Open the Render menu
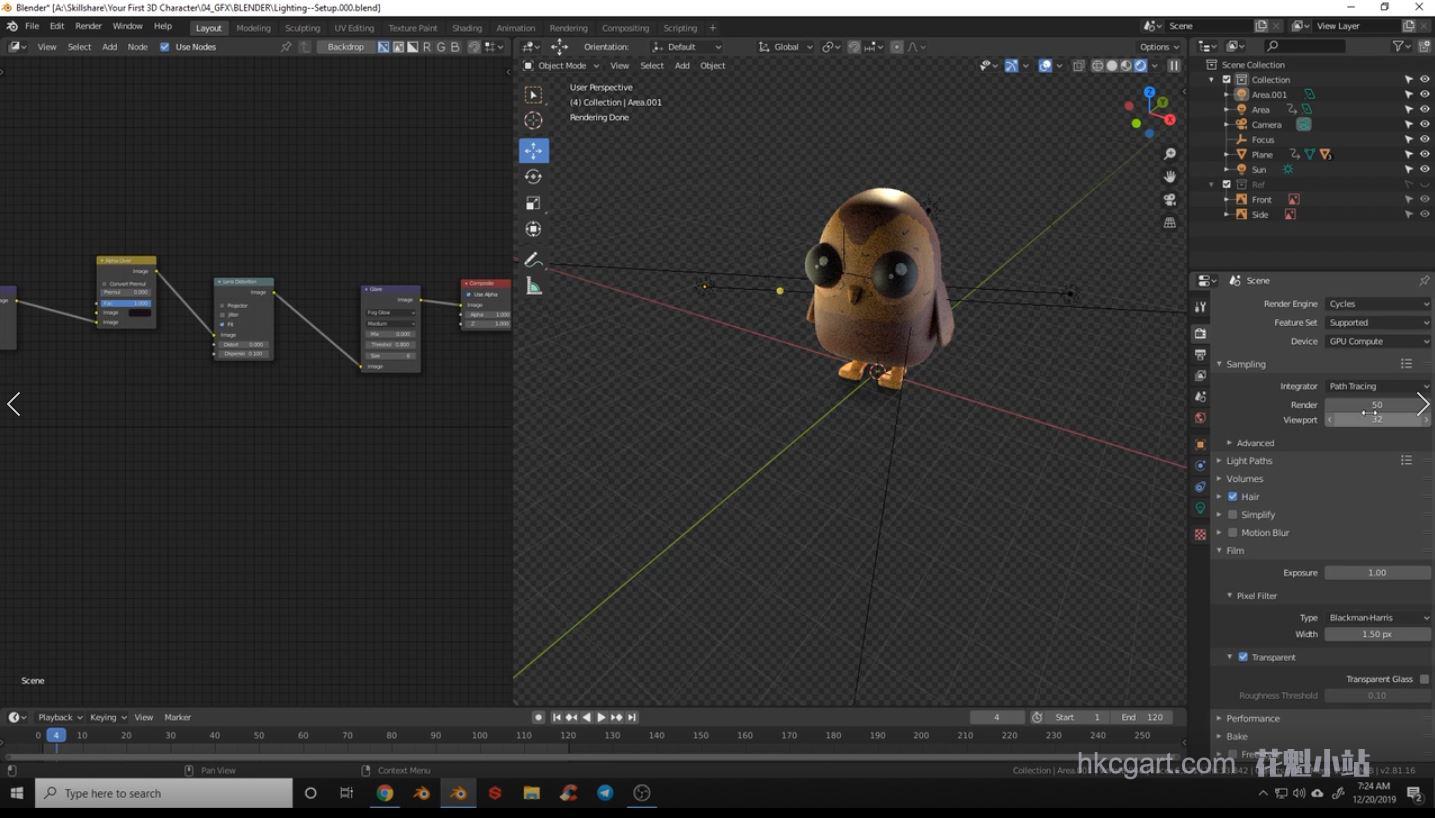The height and width of the screenshot is (818, 1435). point(88,26)
